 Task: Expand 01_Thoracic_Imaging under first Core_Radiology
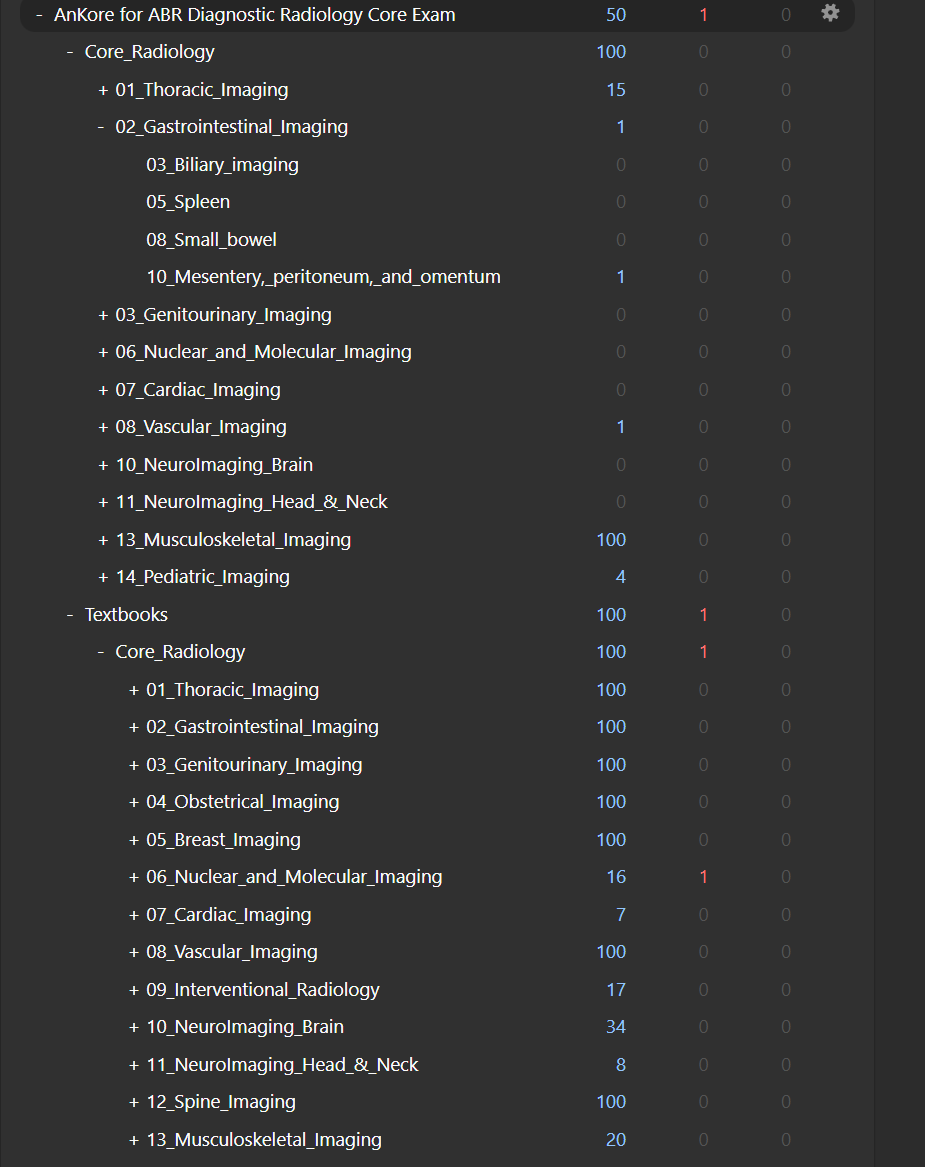point(102,90)
